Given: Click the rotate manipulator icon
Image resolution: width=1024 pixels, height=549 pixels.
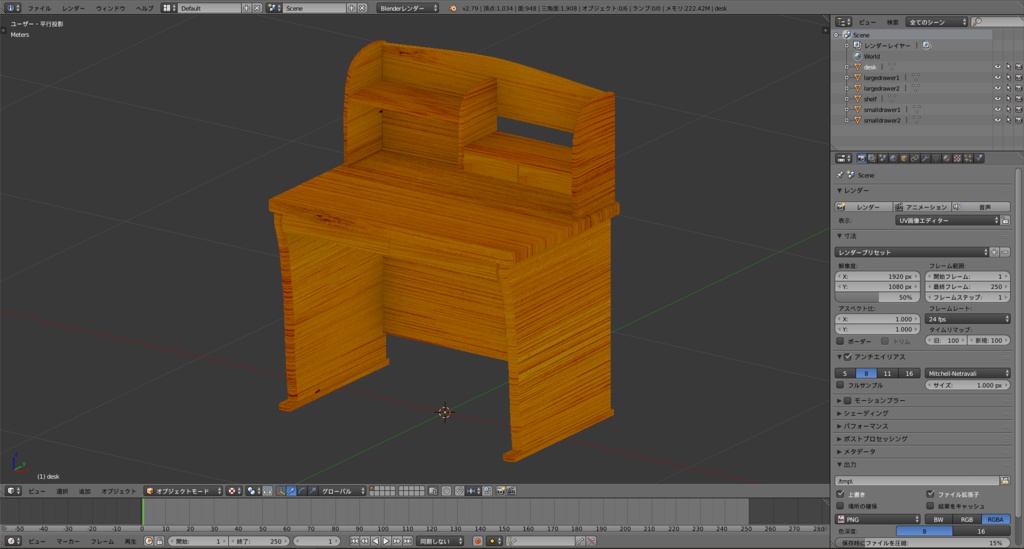Looking at the screenshot, I should [x=302, y=491].
